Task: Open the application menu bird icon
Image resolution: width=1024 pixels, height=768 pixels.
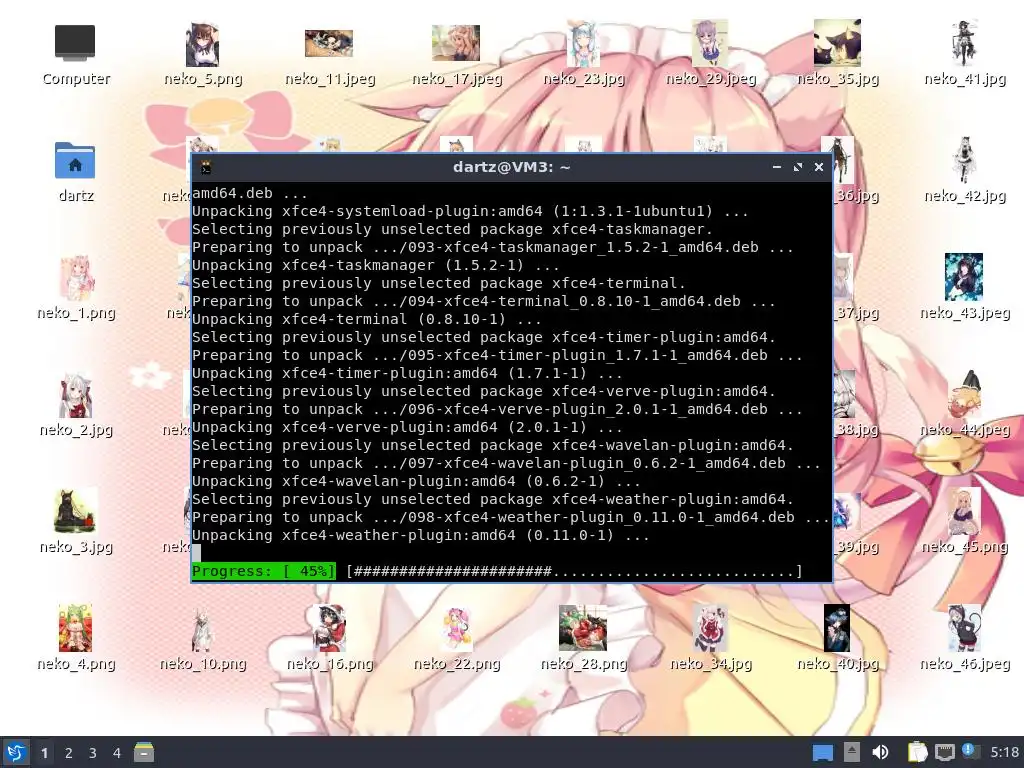Action: point(16,752)
